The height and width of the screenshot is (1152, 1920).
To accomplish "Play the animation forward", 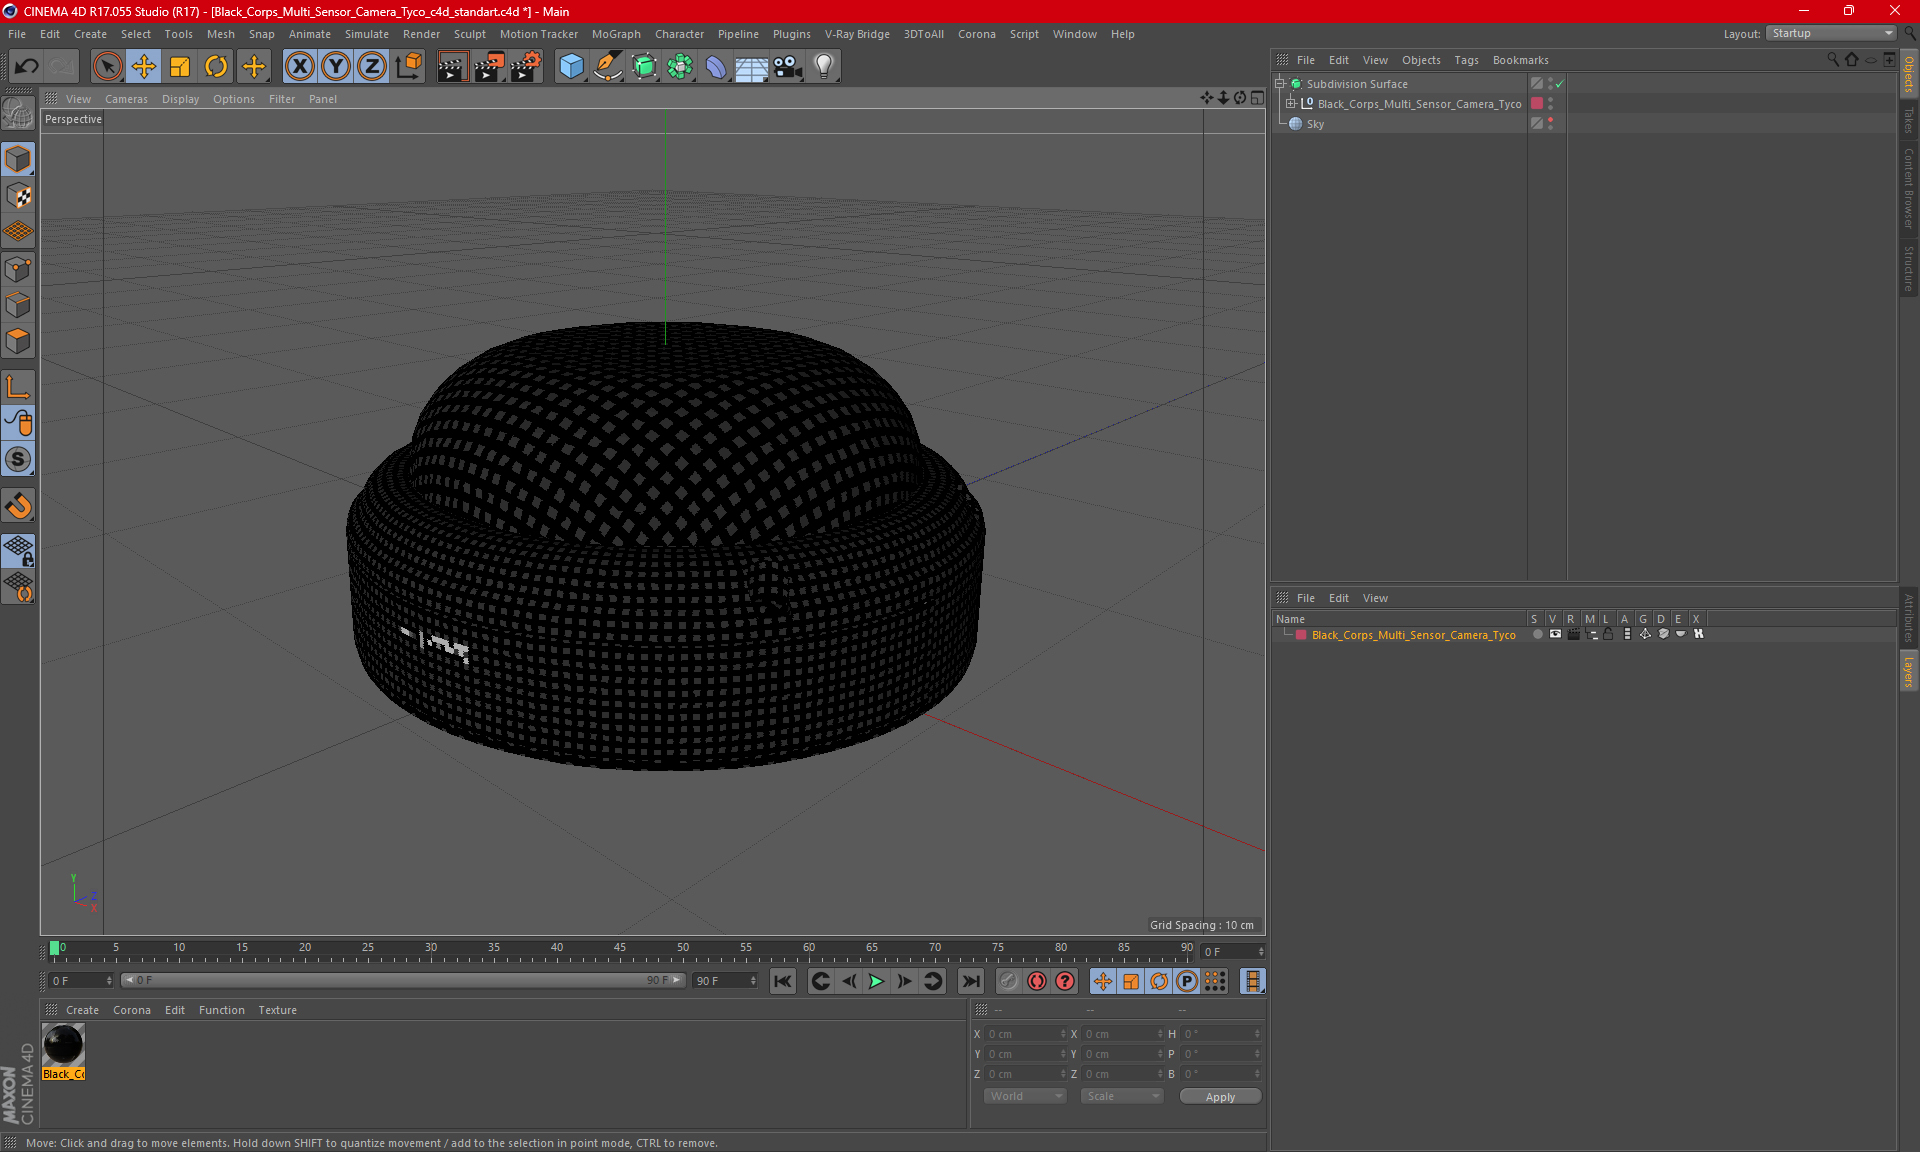I will [x=876, y=981].
